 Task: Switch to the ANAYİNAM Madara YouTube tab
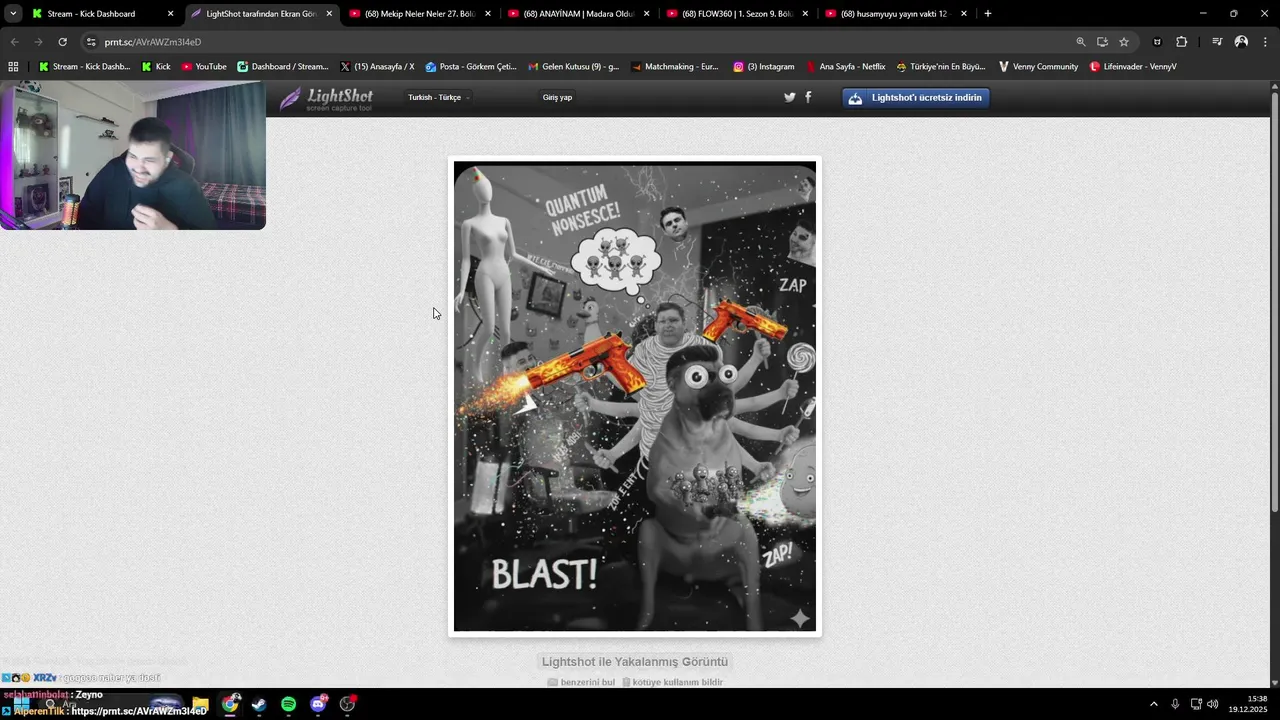[578, 14]
